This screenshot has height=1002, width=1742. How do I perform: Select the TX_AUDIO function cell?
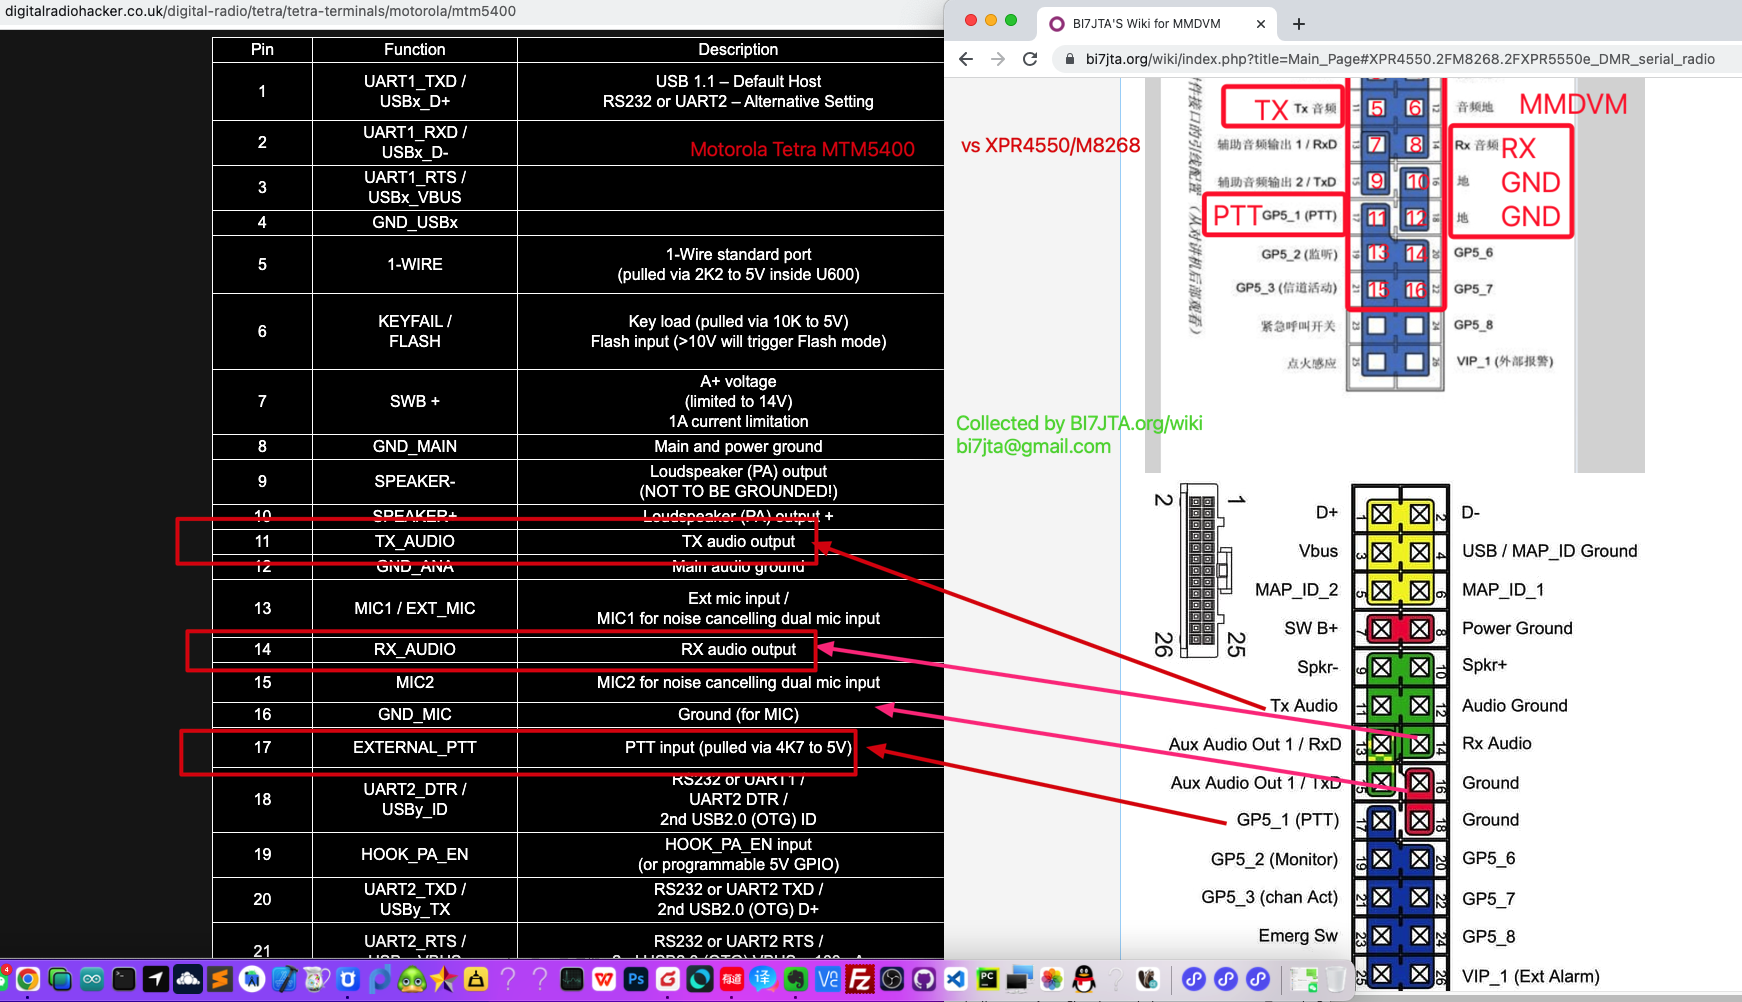coord(414,541)
